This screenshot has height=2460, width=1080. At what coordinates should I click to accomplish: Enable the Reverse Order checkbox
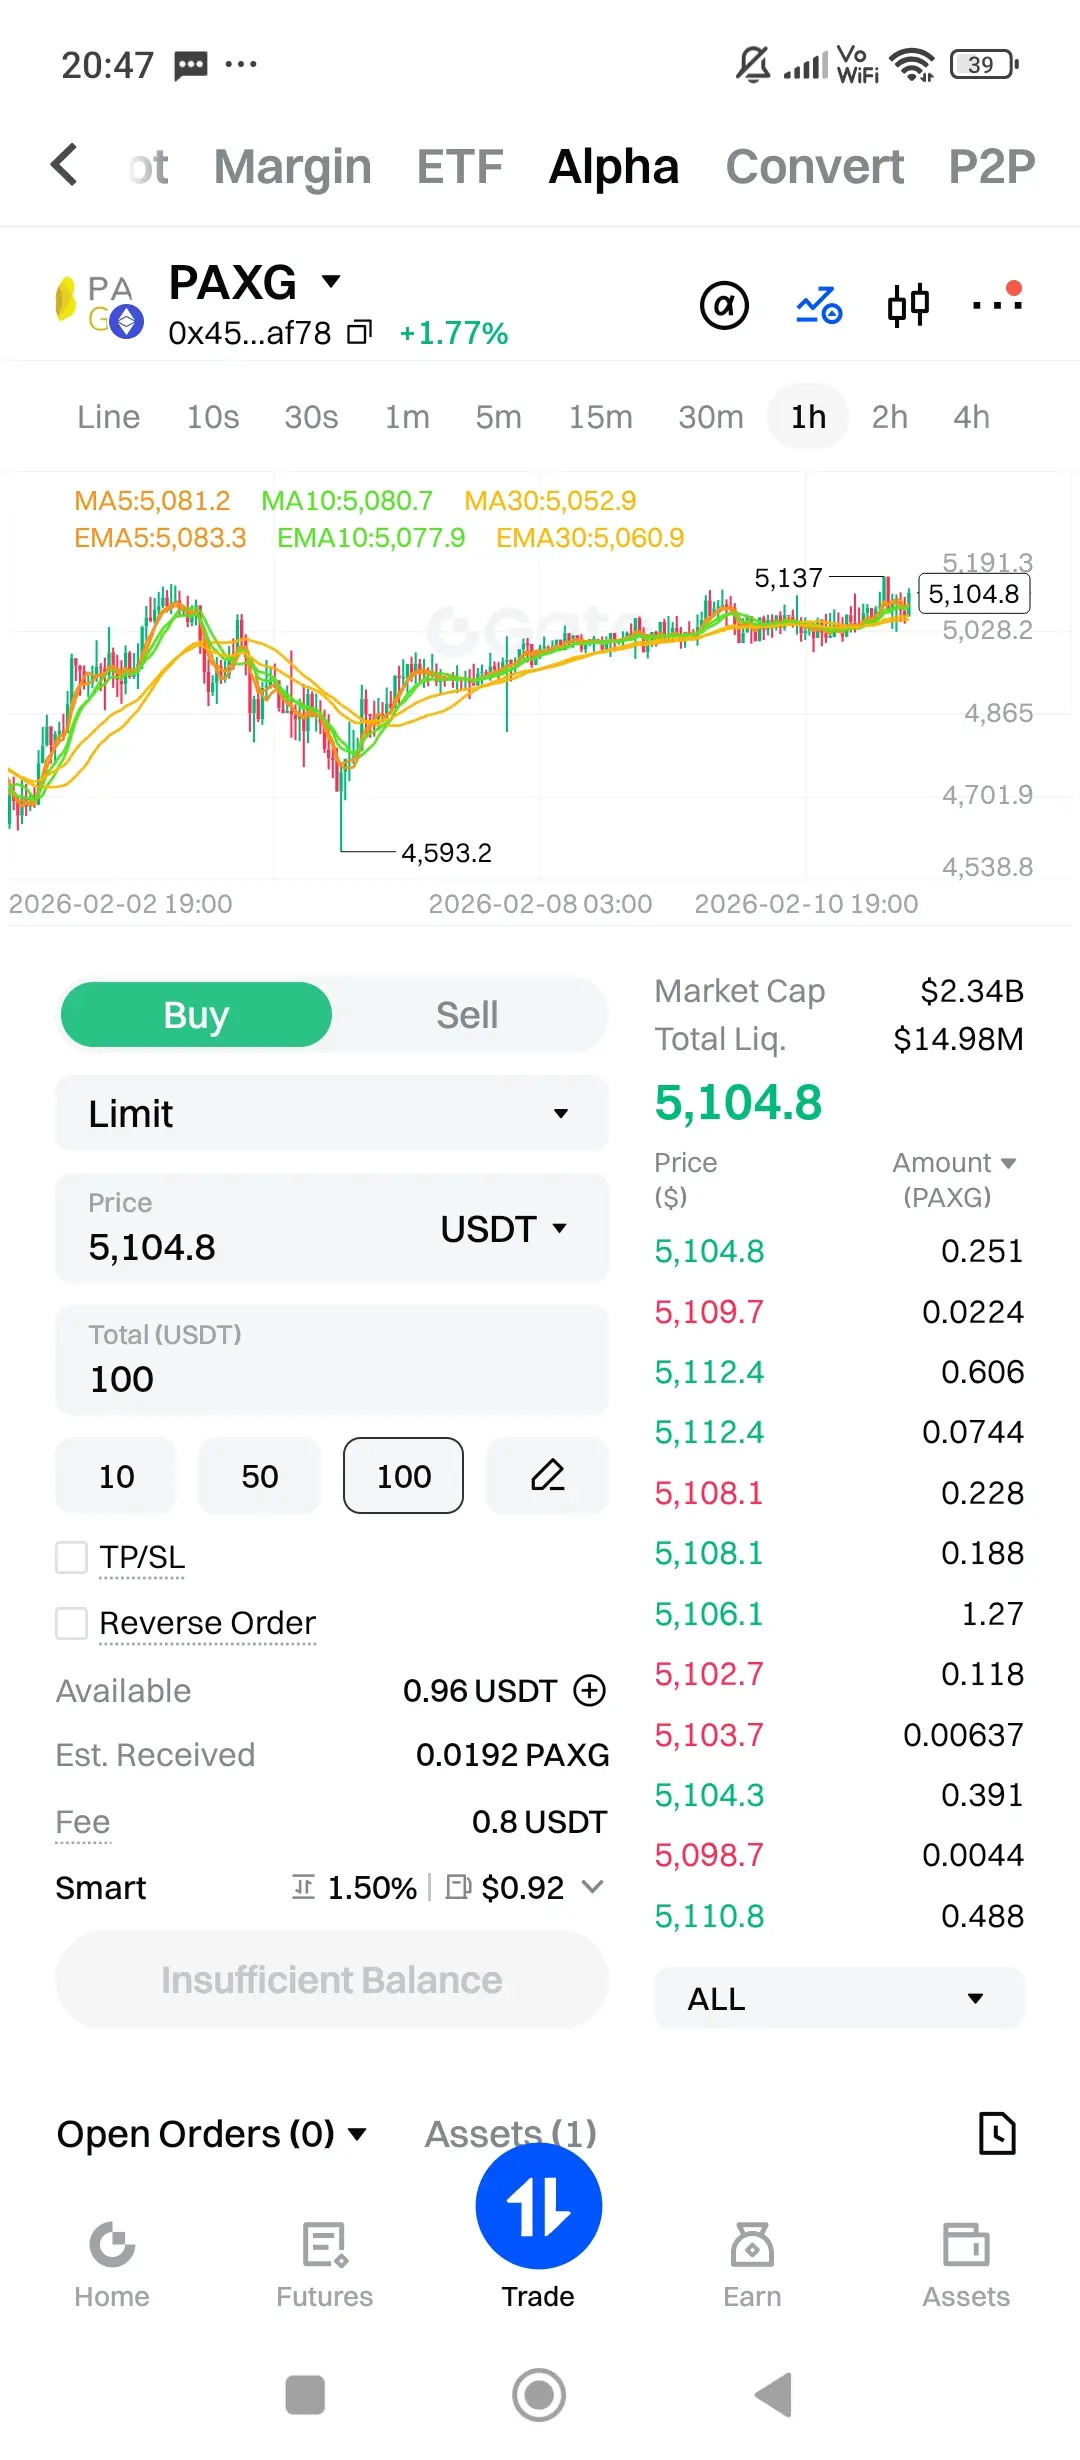coord(71,1623)
